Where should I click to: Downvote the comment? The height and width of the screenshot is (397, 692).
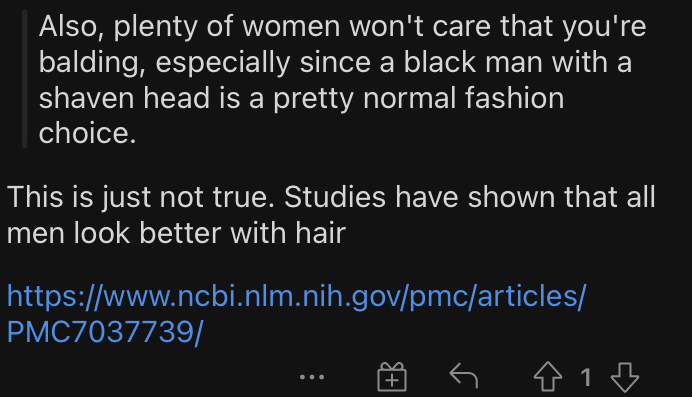point(624,377)
